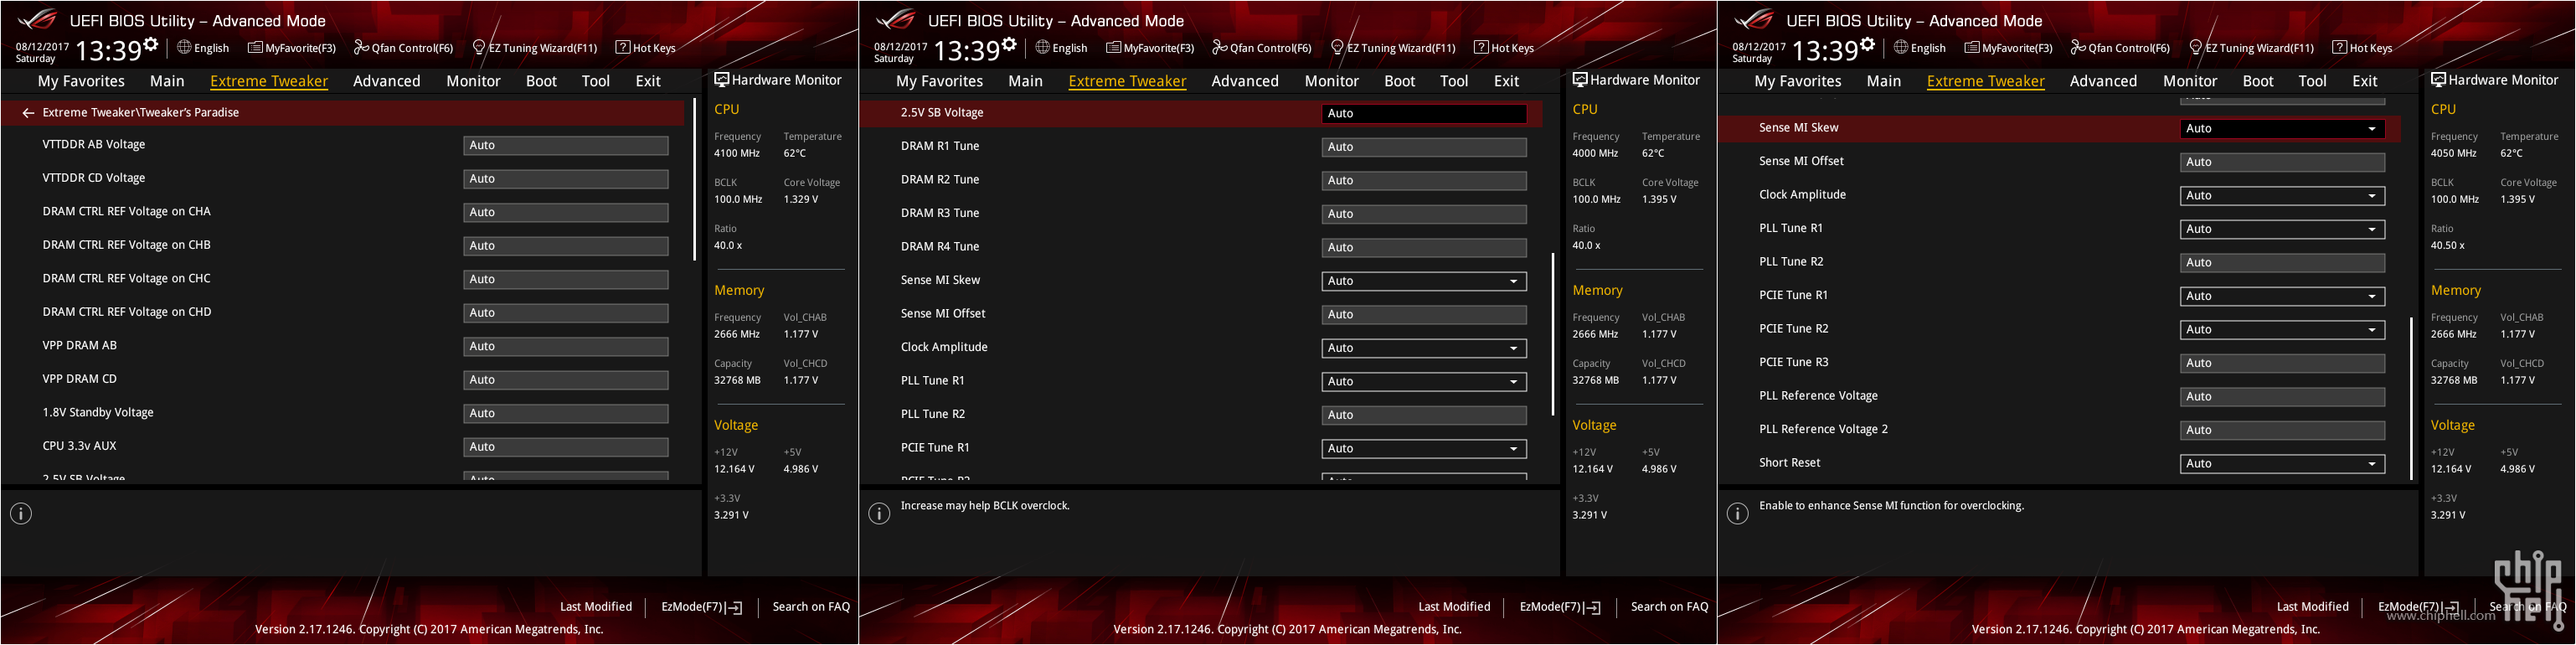
Task: Click VPP DRAM CD value field
Action: (566, 380)
